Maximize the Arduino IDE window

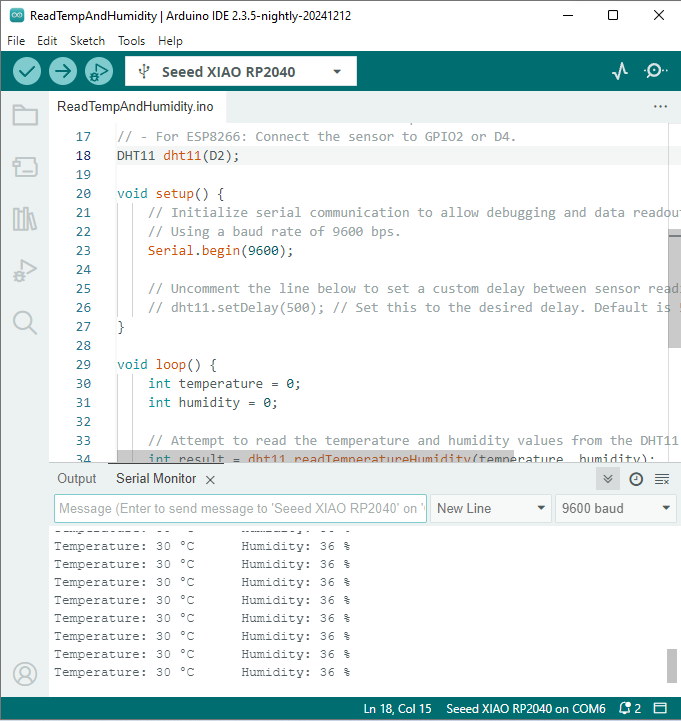[x=613, y=15]
